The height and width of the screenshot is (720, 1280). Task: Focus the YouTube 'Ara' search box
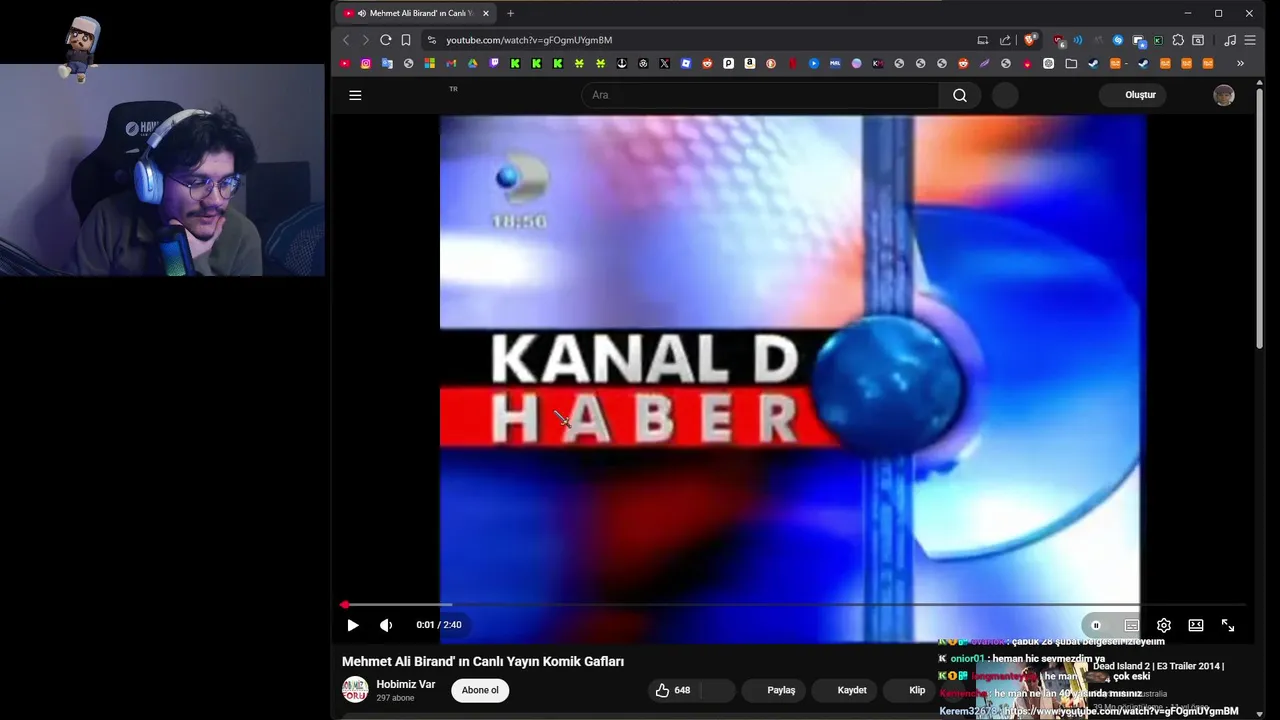pyautogui.click(x=760, y=95)
